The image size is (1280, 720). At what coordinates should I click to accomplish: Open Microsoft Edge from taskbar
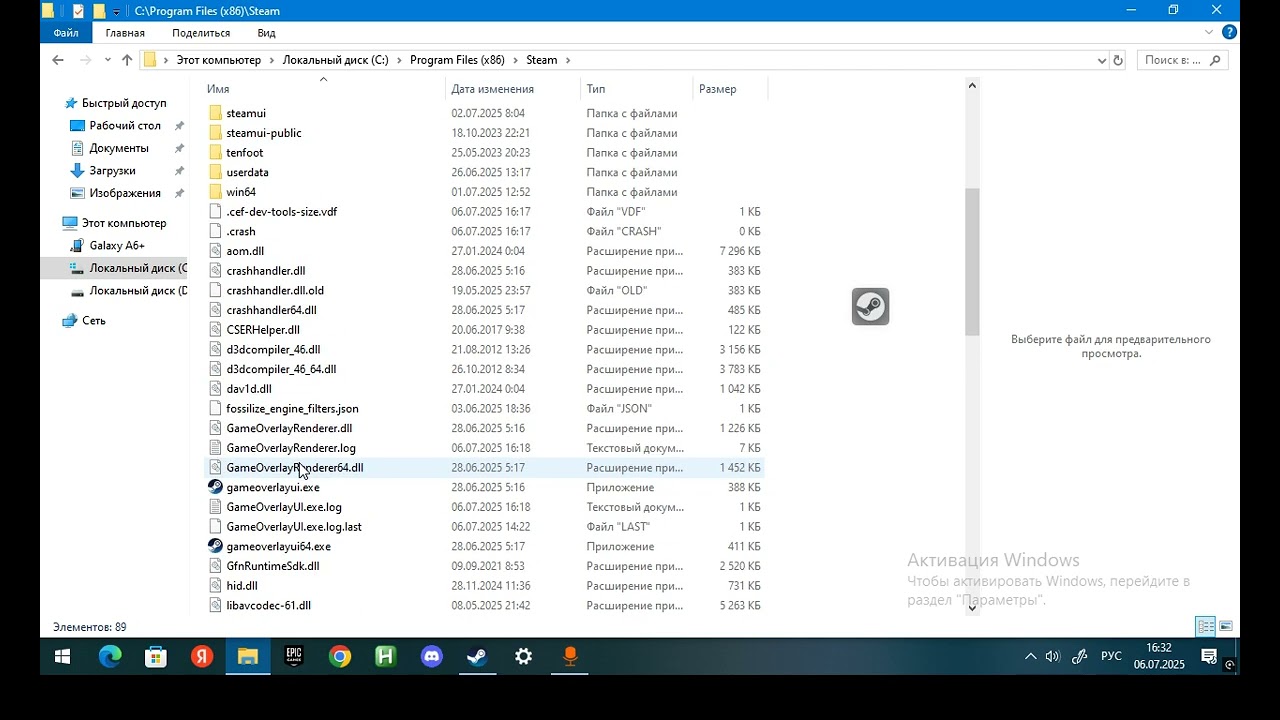pyautogui.click(x=110, y=657)
